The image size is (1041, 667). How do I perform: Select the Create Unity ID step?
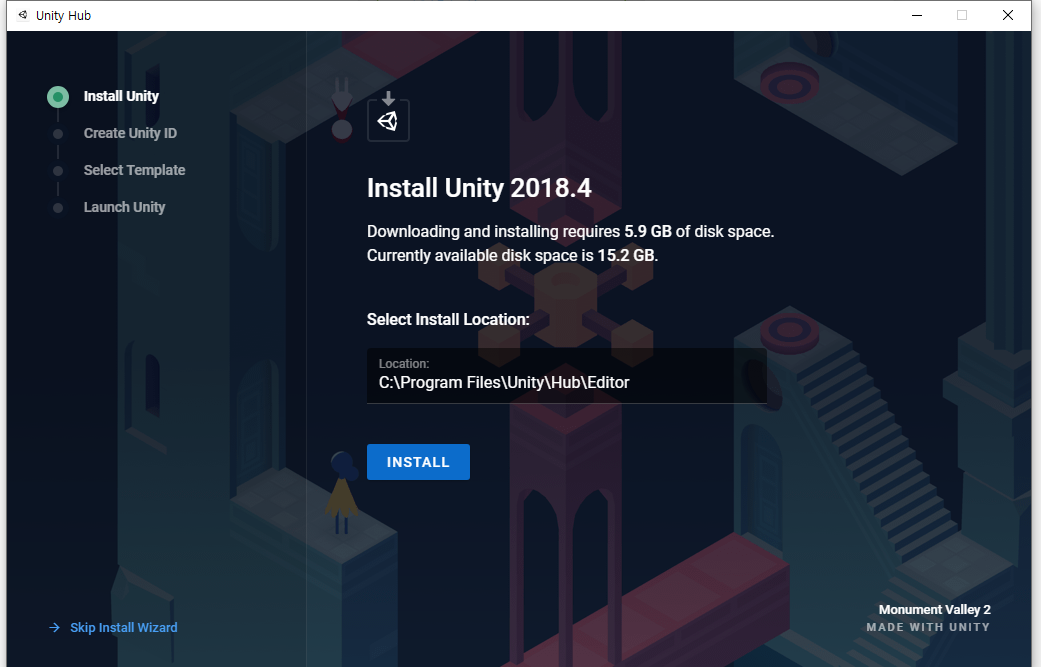click(130, 133)
